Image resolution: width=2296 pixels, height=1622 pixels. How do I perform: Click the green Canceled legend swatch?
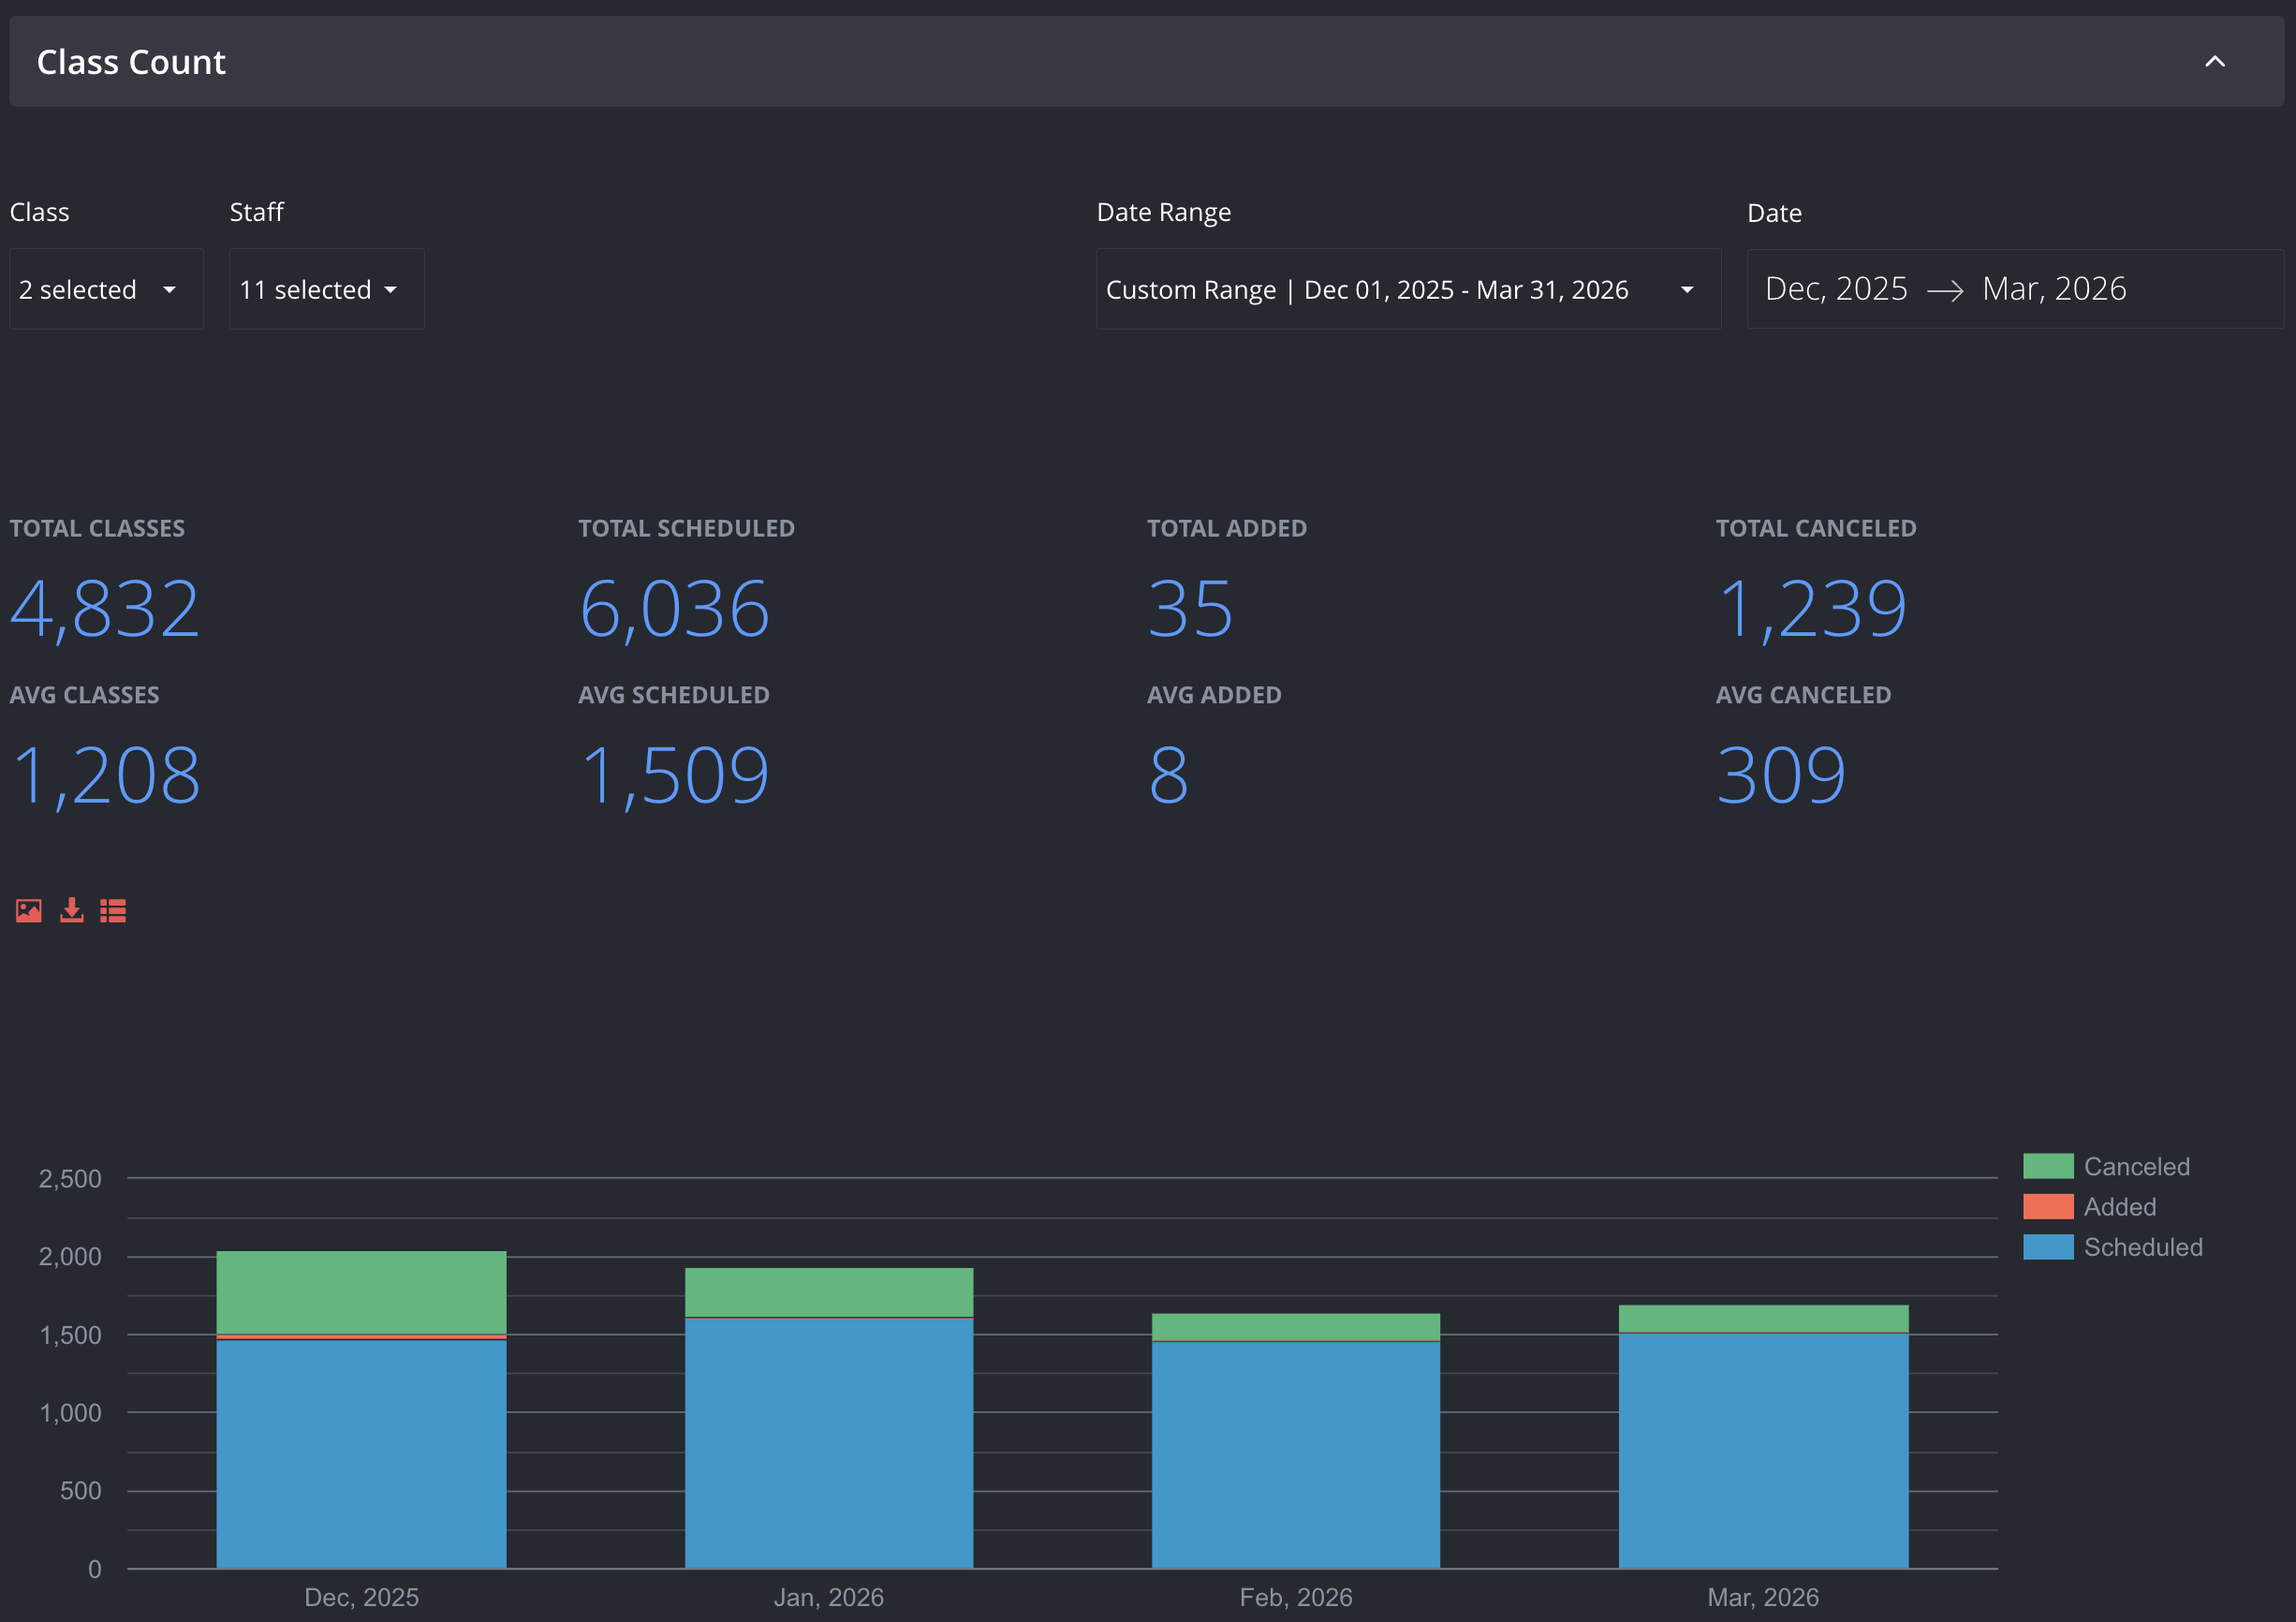pyautogui.click(x=2048, y=1166)
